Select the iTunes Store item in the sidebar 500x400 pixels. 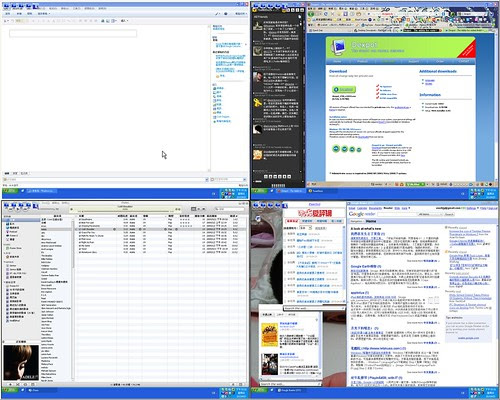(15, 248)
